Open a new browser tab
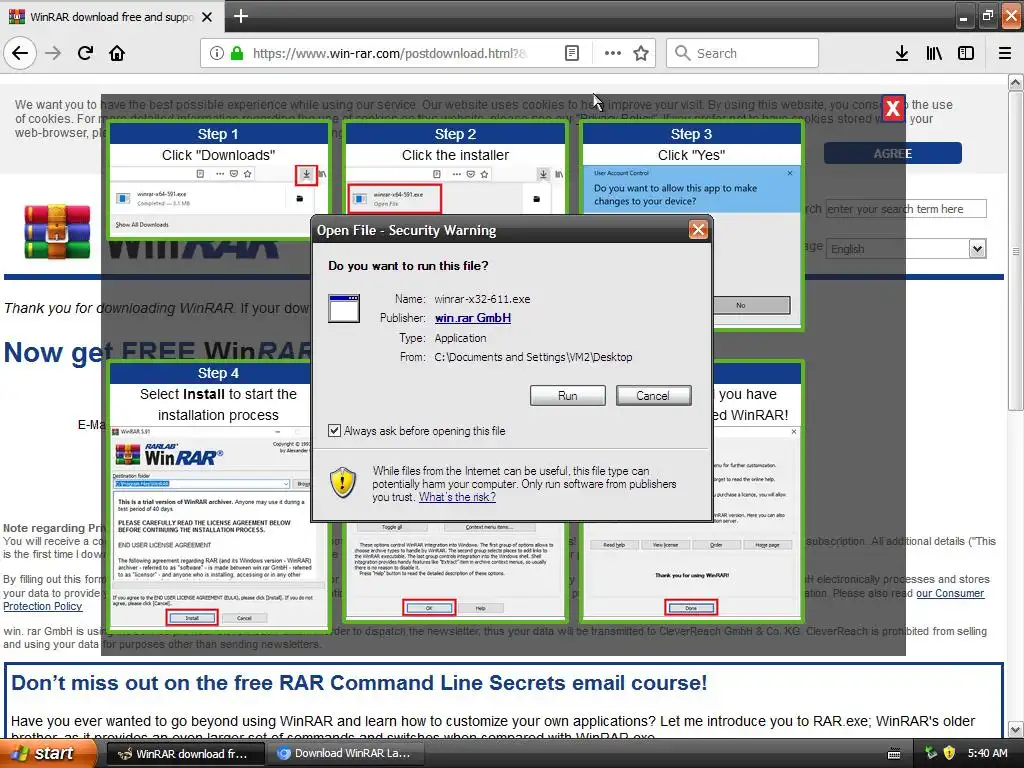Screen dimensions: 1024x768 coord(240,16)
